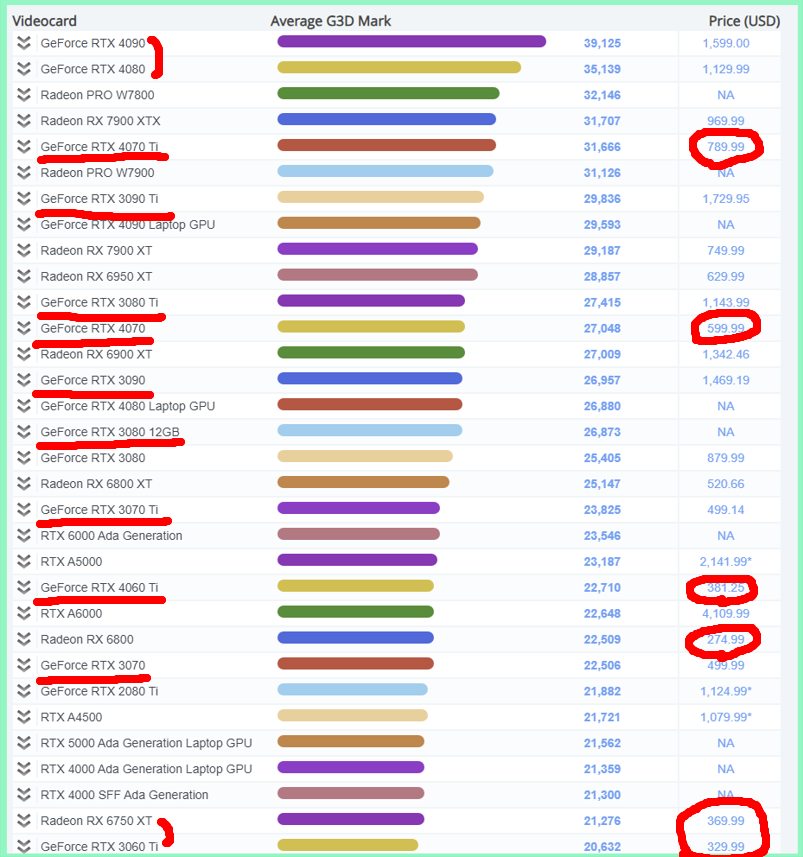The image size is (803, 857).
Task: Click the price 4,109.99
Action: 726,613
